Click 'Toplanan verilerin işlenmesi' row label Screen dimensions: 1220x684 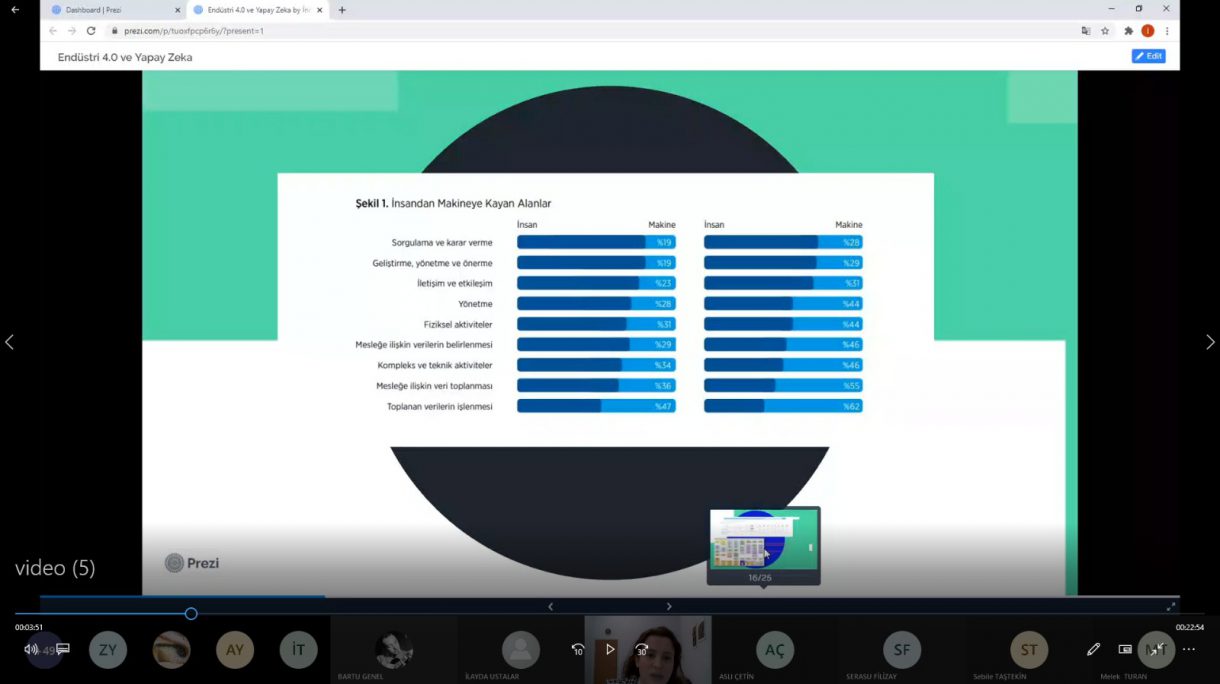click(x=440, y=407)
